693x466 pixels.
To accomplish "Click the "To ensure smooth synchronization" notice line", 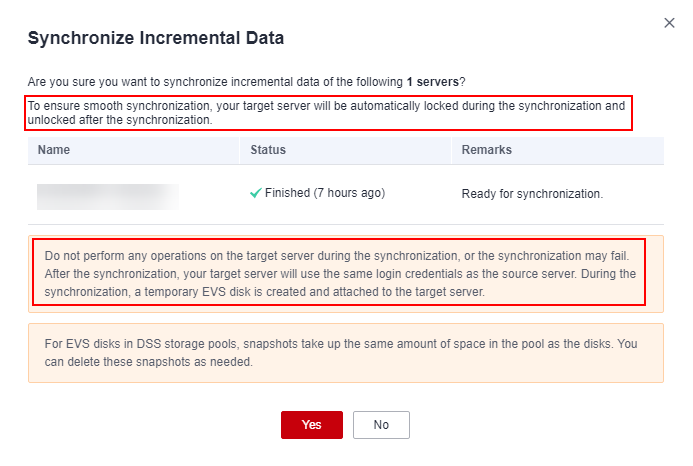I will tap(326, 105).
